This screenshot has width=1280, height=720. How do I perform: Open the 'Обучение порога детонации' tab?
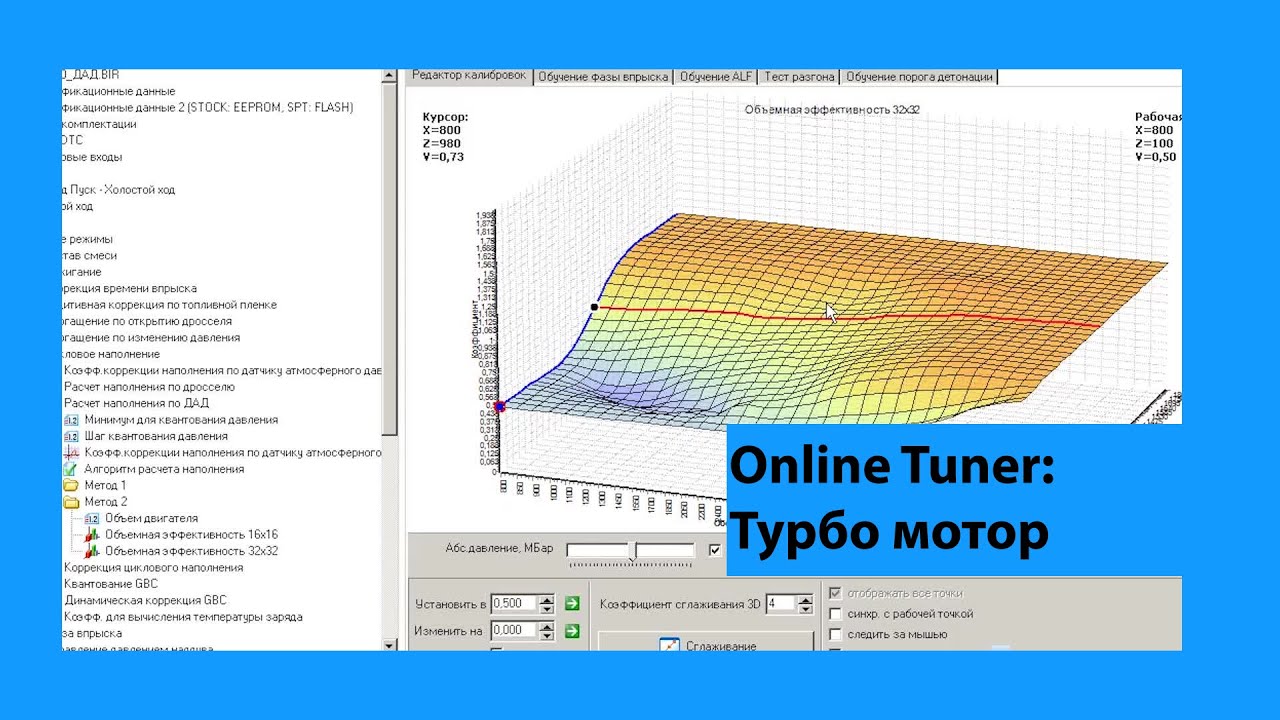[x=920, y=77]
